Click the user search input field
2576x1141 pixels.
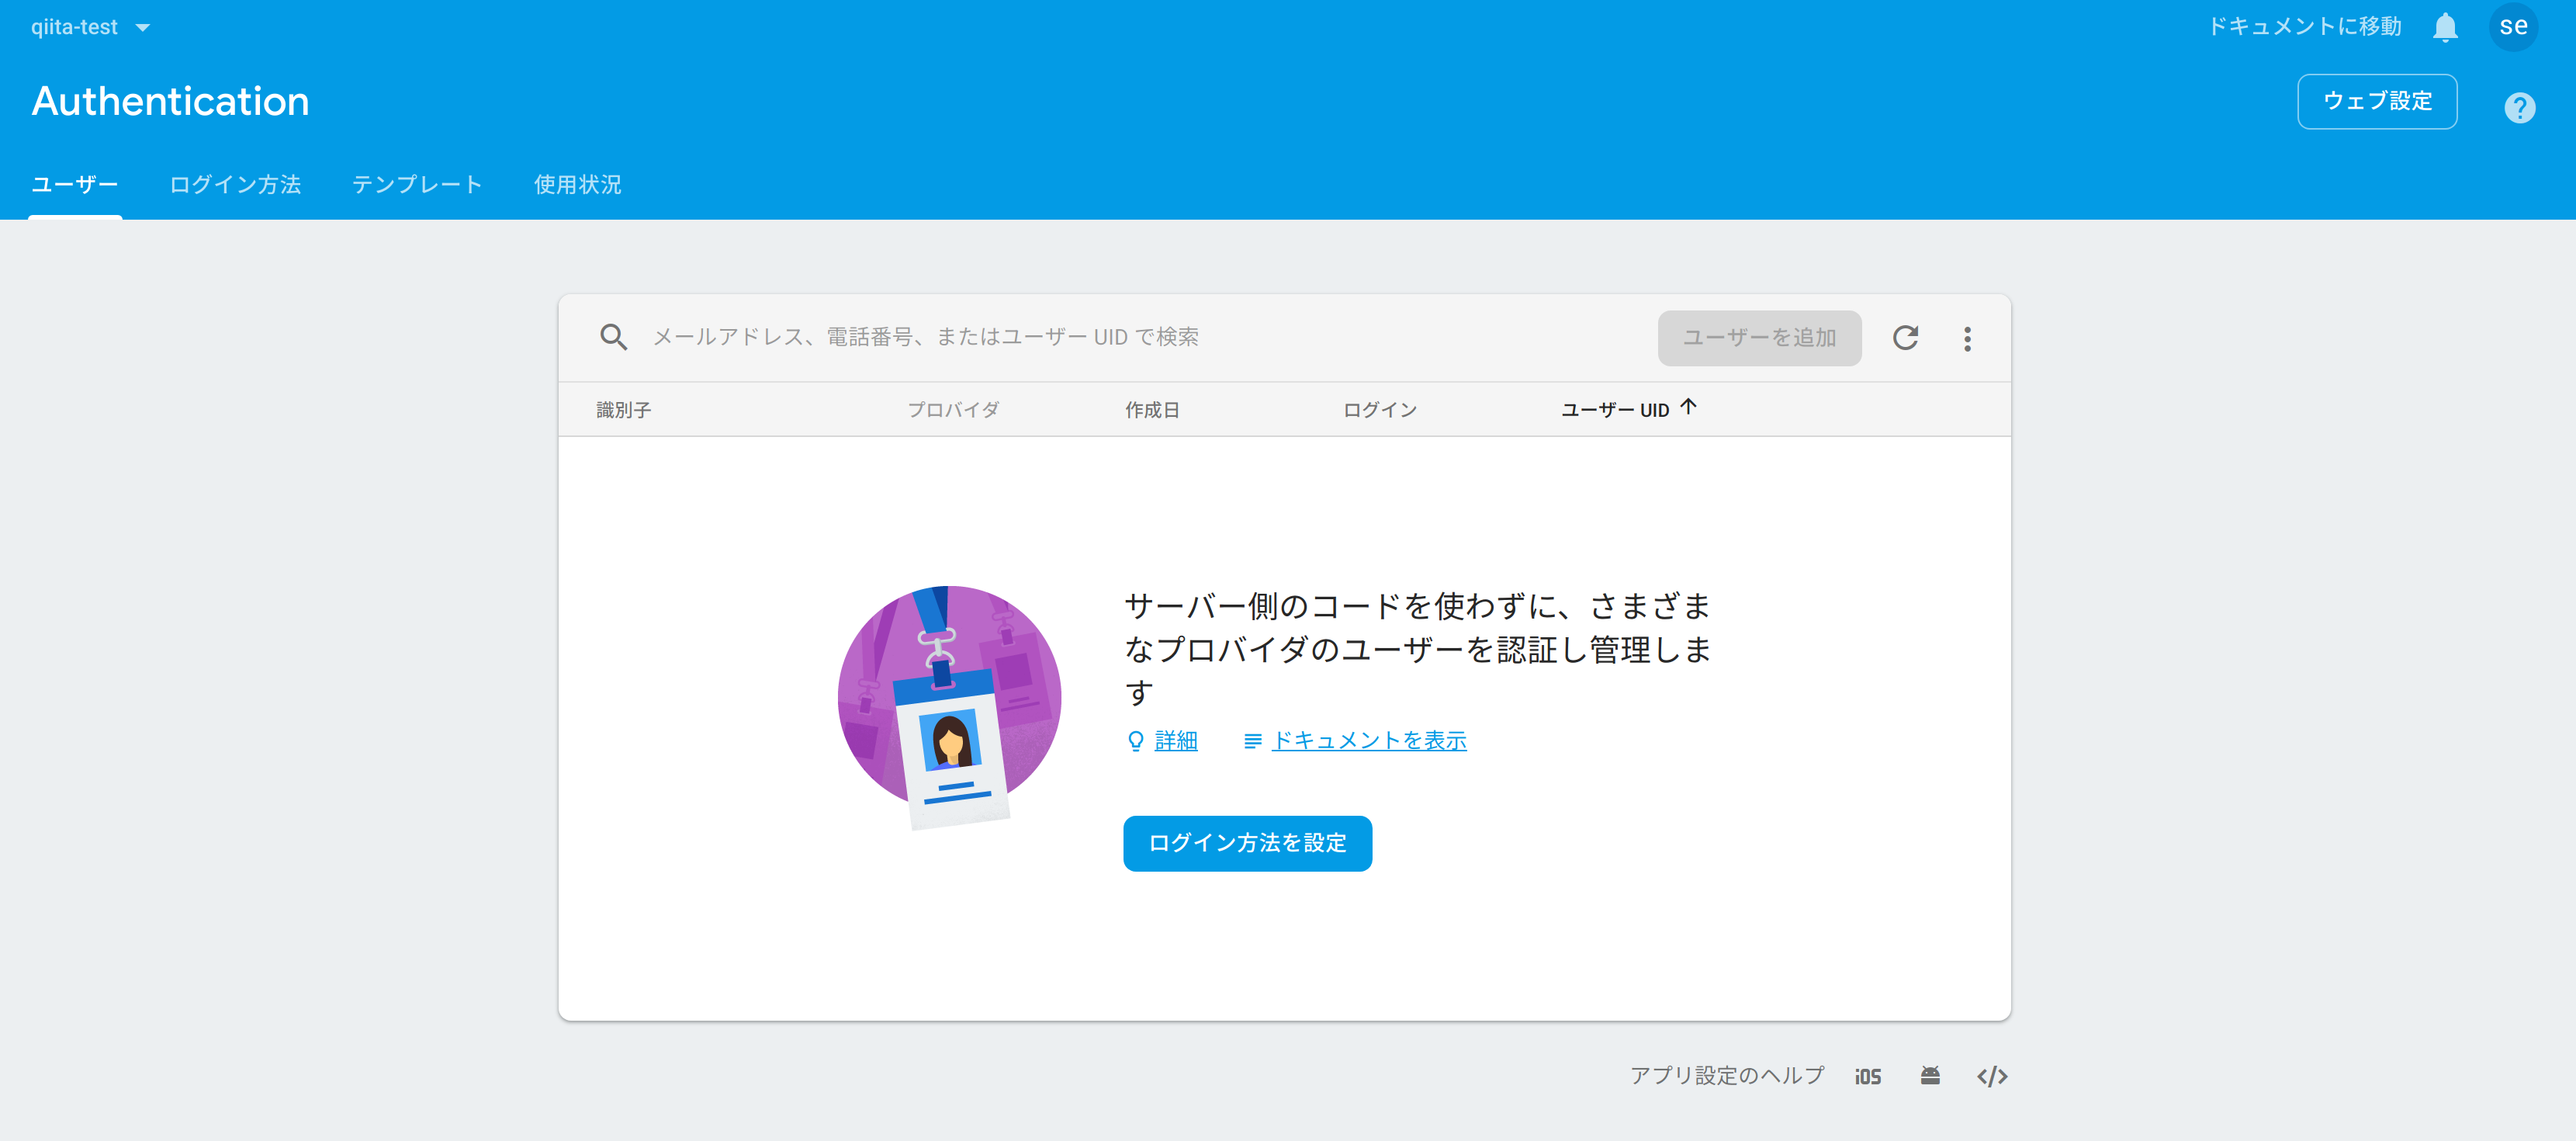pos(1000,337)
